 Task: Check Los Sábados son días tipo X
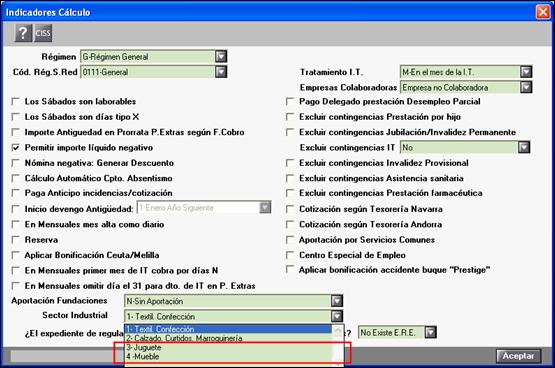tap(15, 117)
